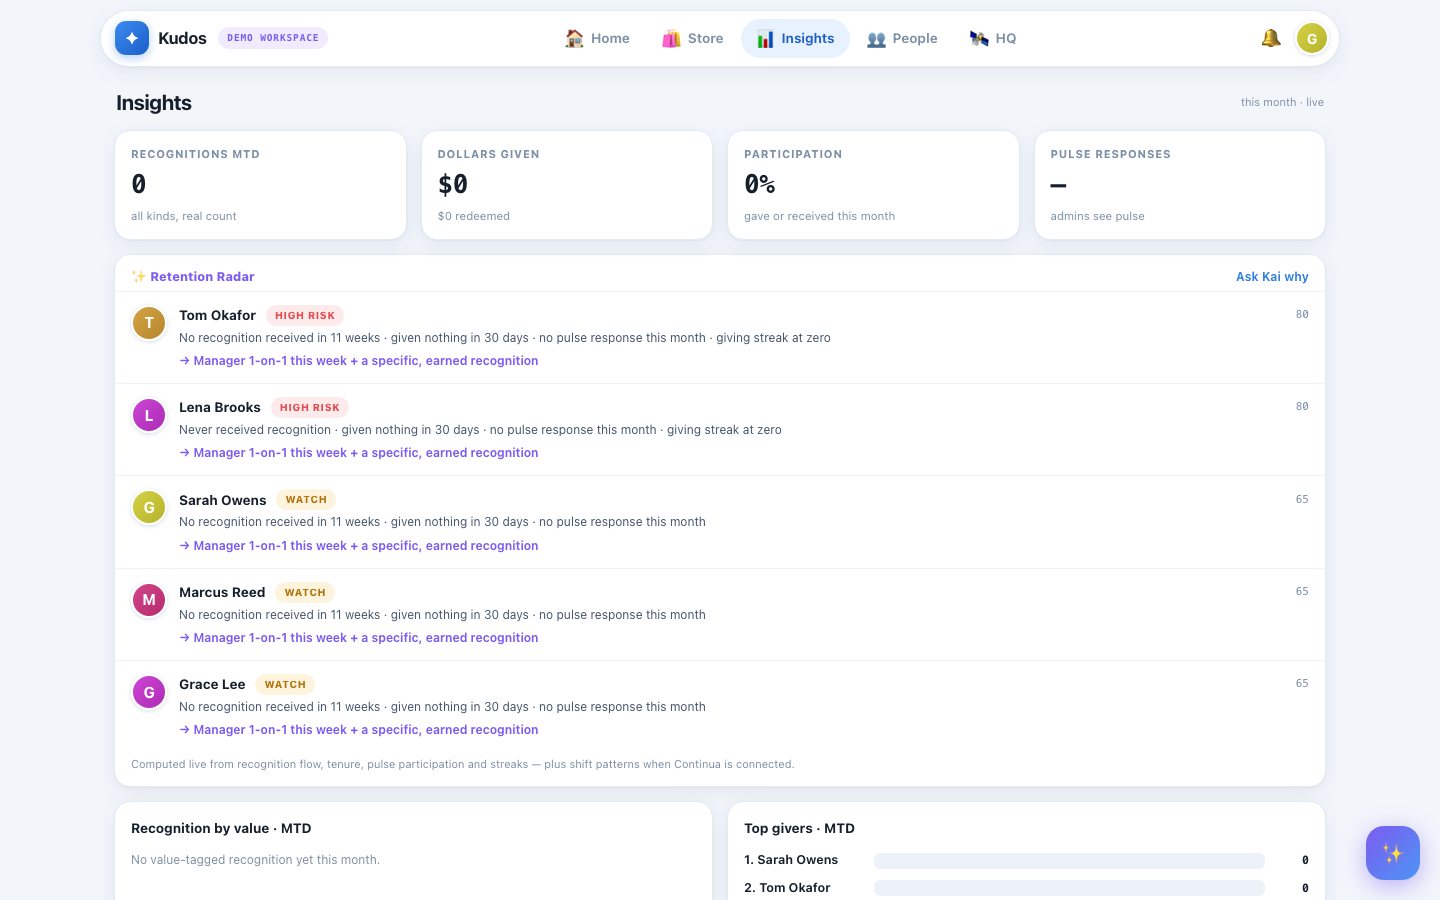
Task: Open Marcus Reed's Manager 1-on-1 suggestion
Action: (359, 638)
